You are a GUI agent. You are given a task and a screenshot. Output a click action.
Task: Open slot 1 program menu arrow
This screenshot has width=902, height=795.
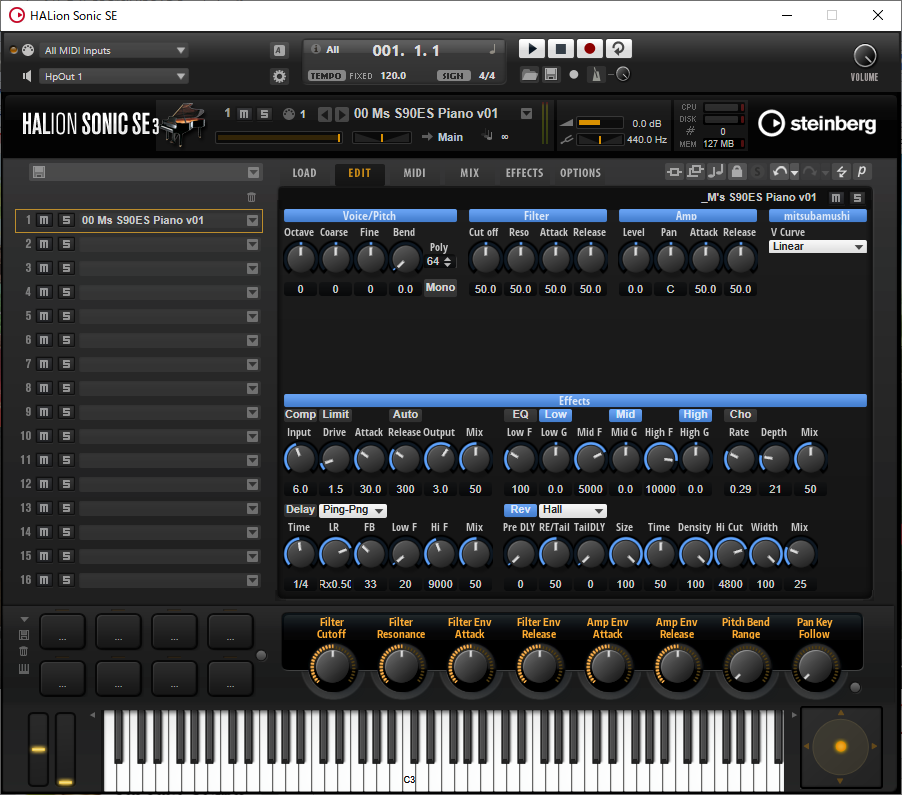(252, 220)
